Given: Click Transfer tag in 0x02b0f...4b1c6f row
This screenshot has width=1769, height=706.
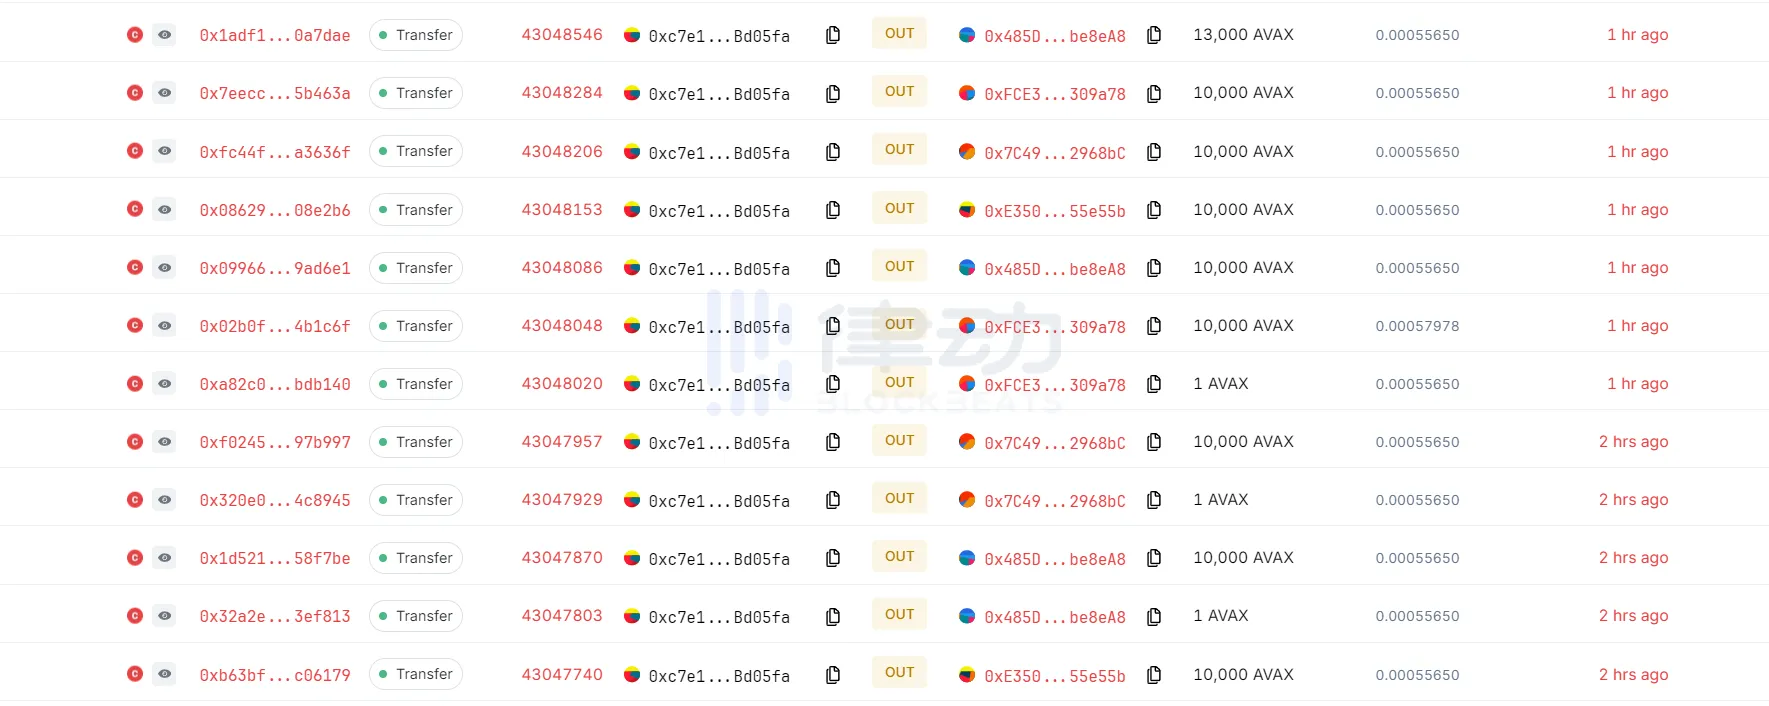Looking at the screenshot, I should pyautogui.click(x=416, y=326).
